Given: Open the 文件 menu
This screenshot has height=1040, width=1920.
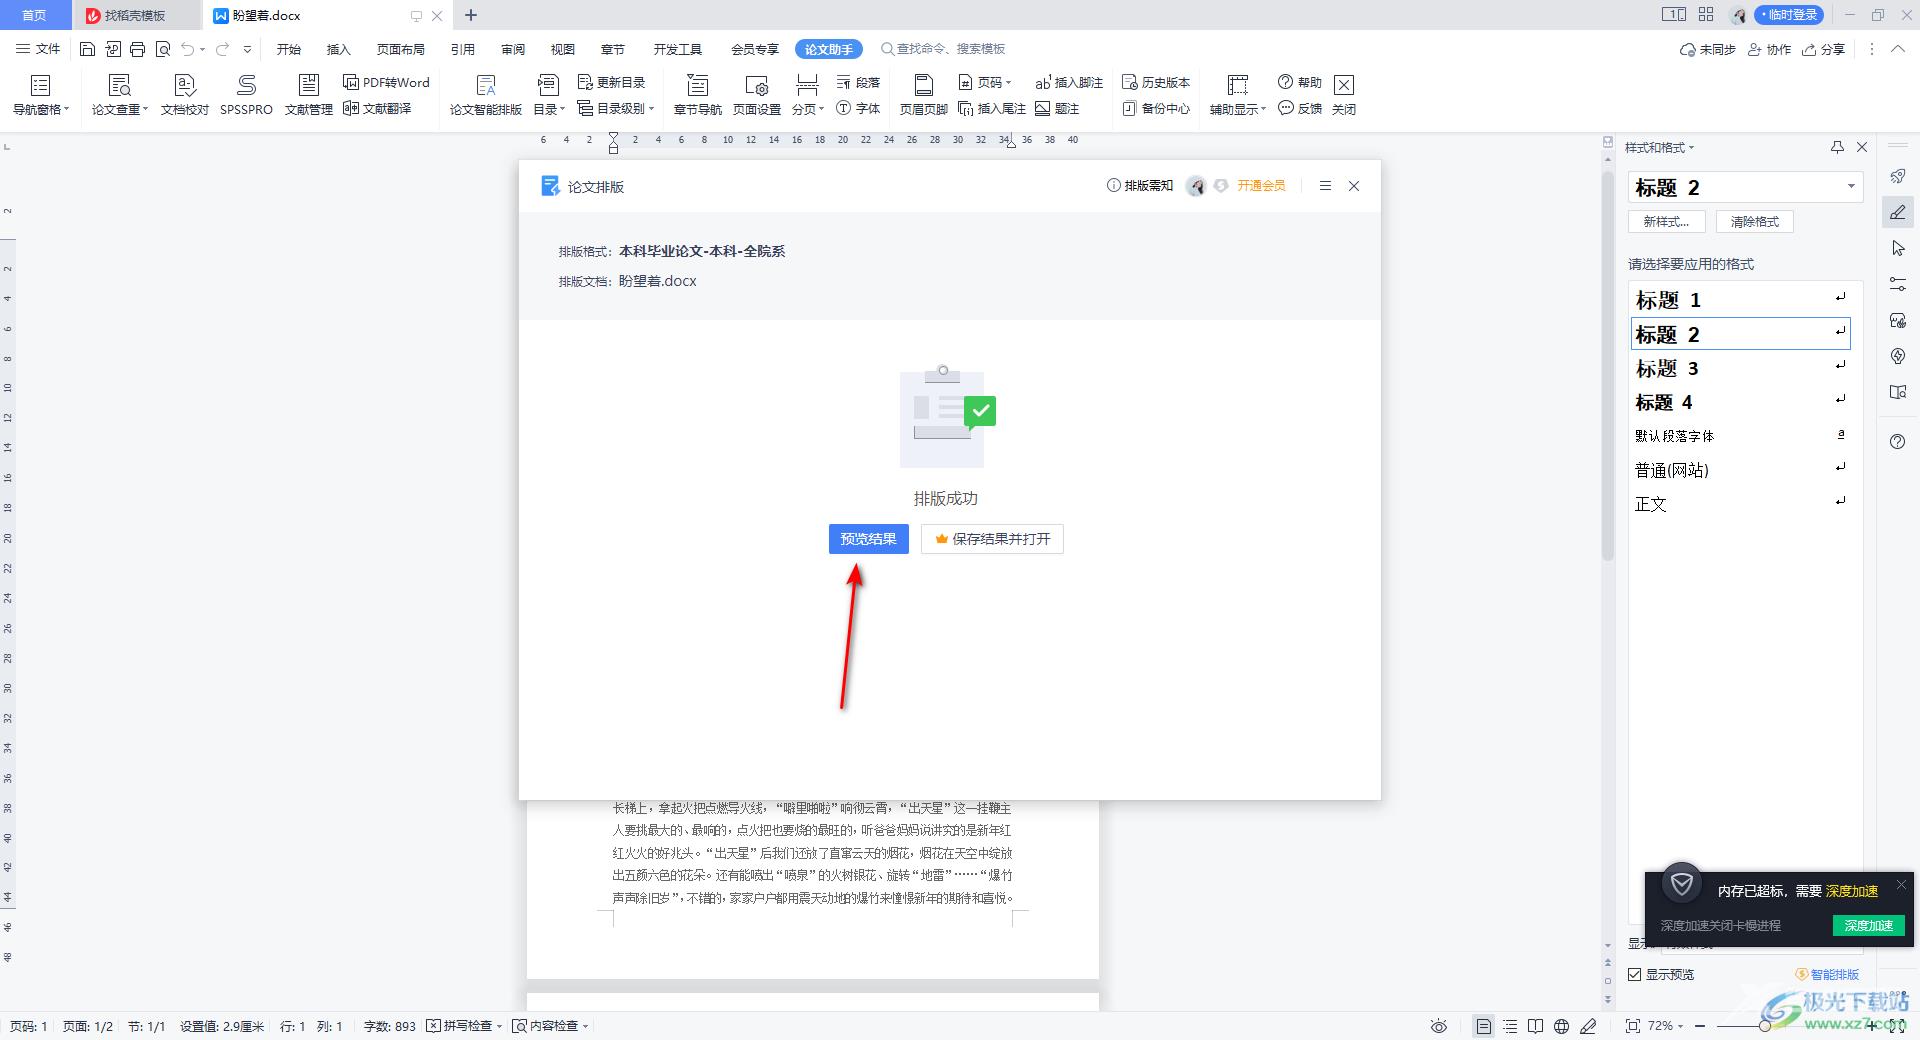Looking at the screenshot, I should (x=38, y=49).
